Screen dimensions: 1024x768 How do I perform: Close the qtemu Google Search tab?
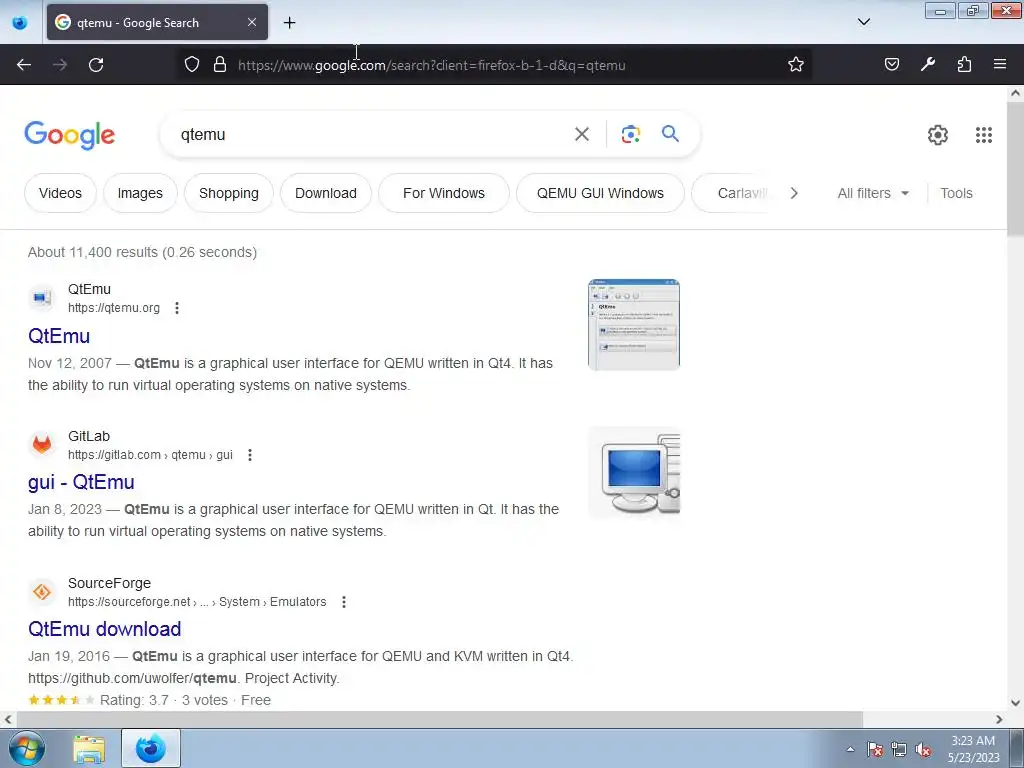251,22
